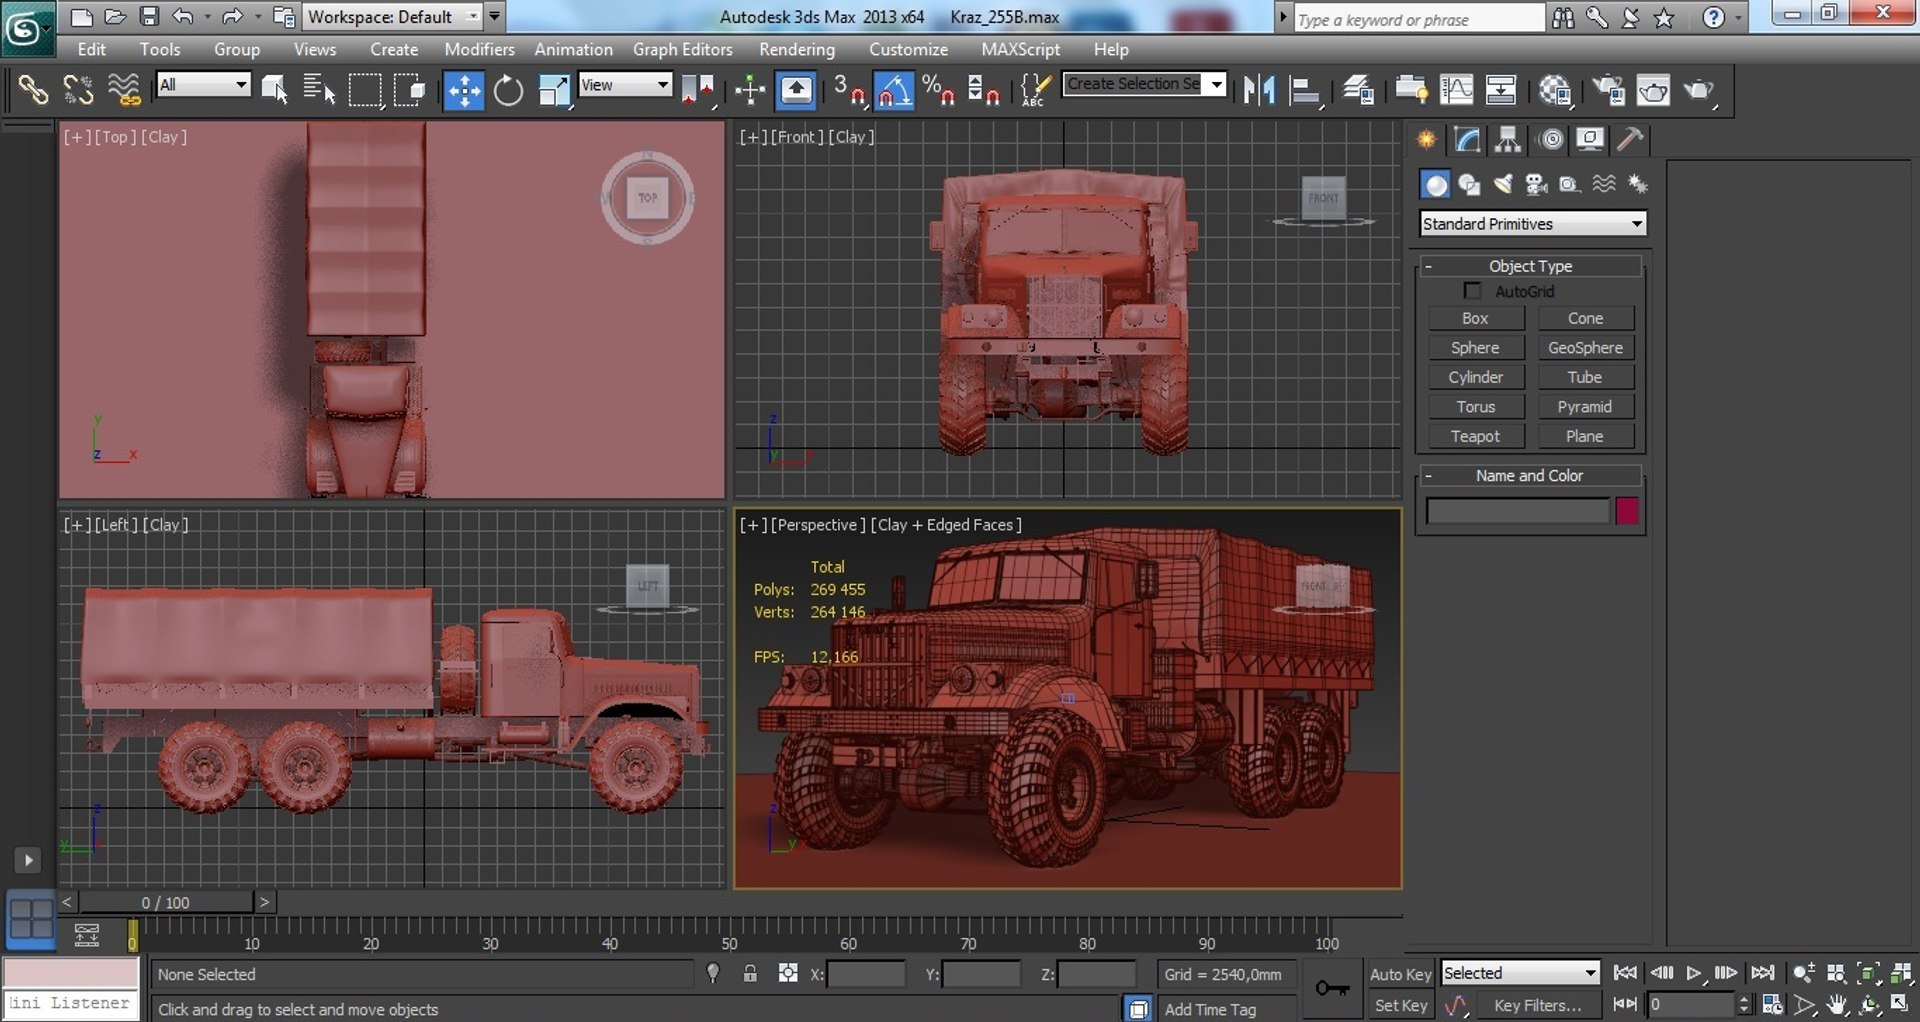Click the object color swatch
1920x1022 pixels.
[x=1628, y=511]
